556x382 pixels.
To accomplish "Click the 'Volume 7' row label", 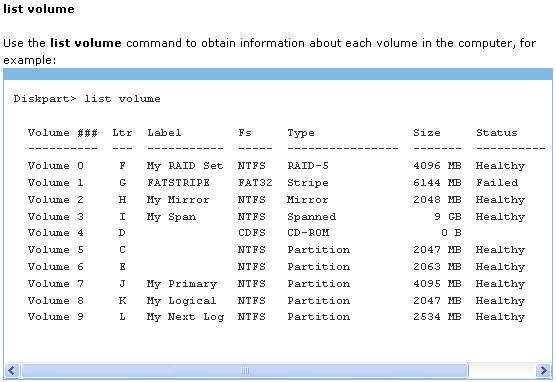I will click(x=56, y=284).
